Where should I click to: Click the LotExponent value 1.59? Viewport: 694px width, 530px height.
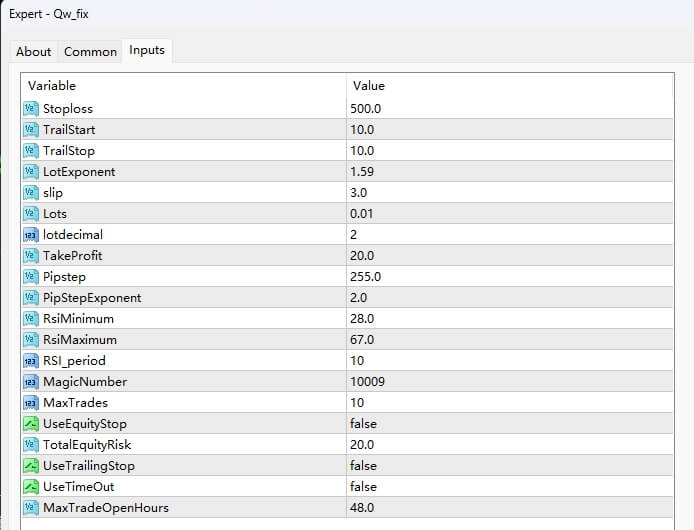[x=362, y=171]
